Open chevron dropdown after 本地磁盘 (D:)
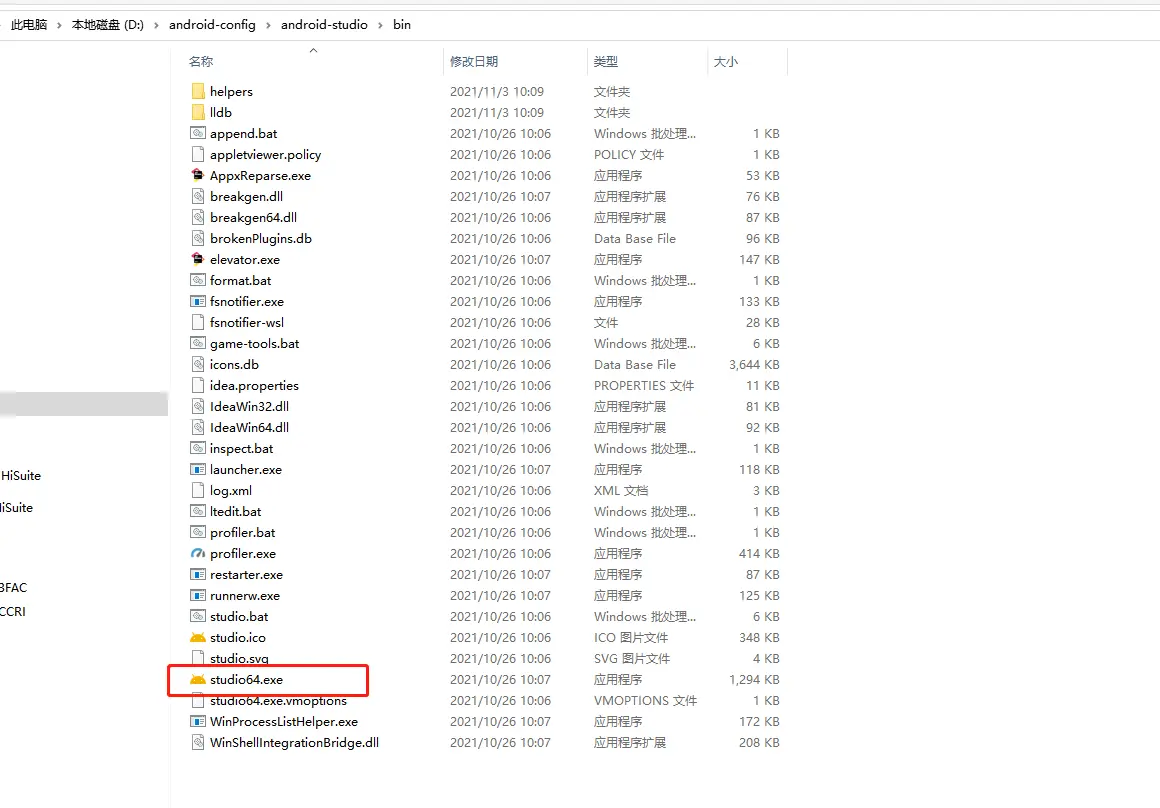The image size is (1160, 808). 156,25
